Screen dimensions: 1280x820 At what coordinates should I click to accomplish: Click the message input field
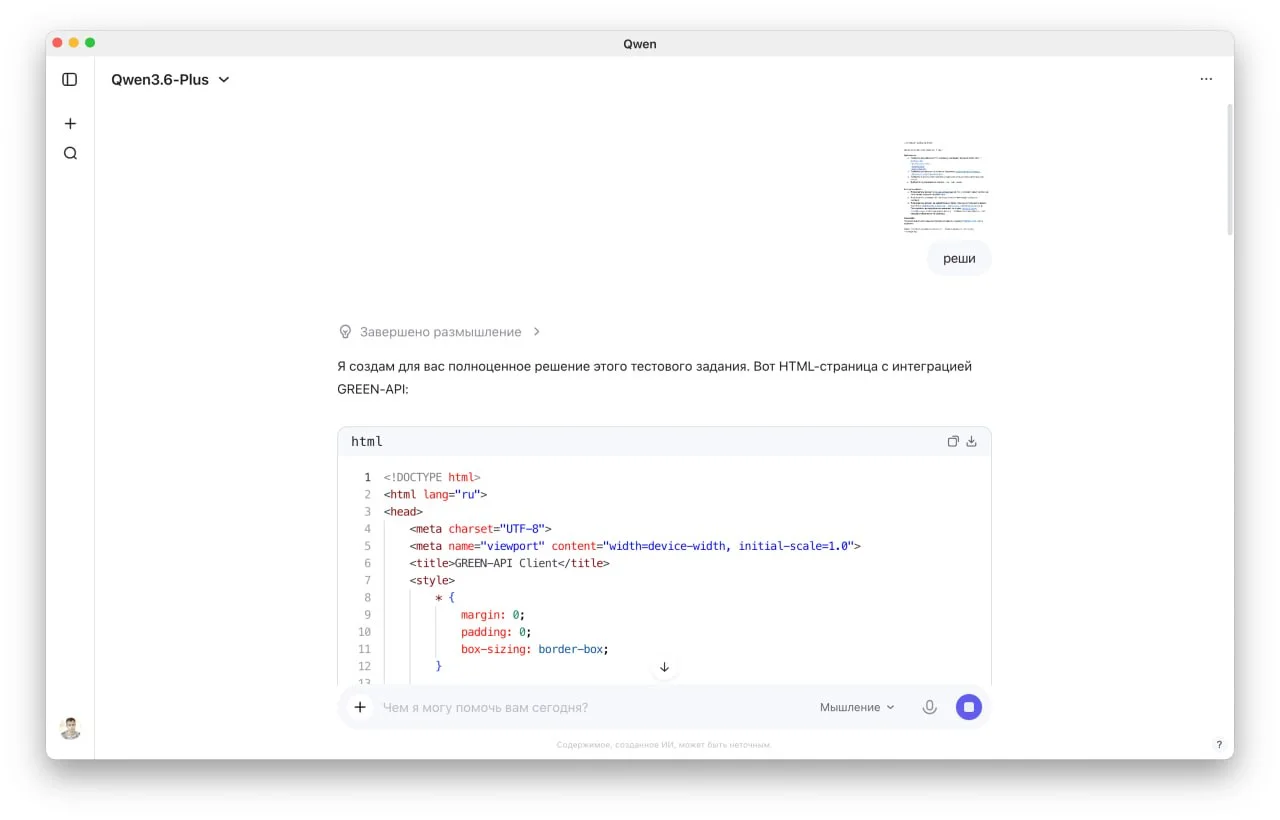point(590,707)
